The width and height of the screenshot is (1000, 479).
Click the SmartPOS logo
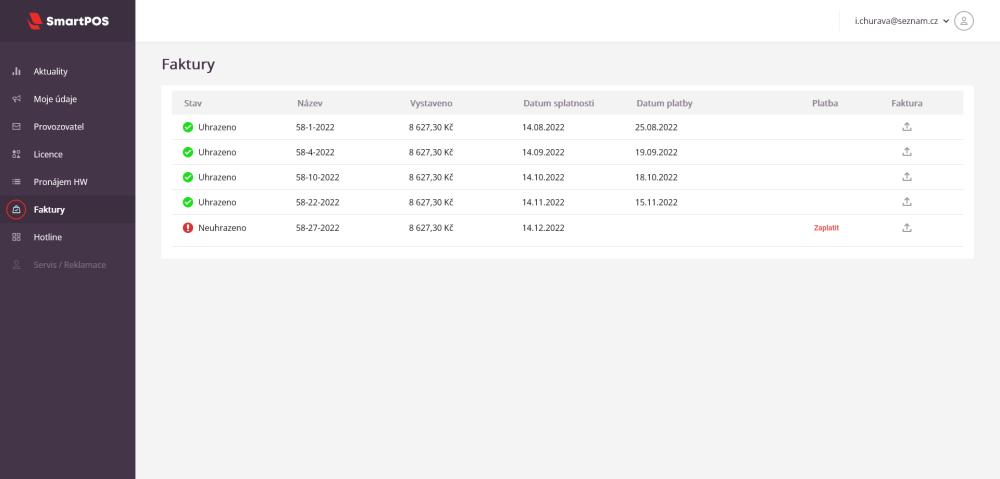67,20
